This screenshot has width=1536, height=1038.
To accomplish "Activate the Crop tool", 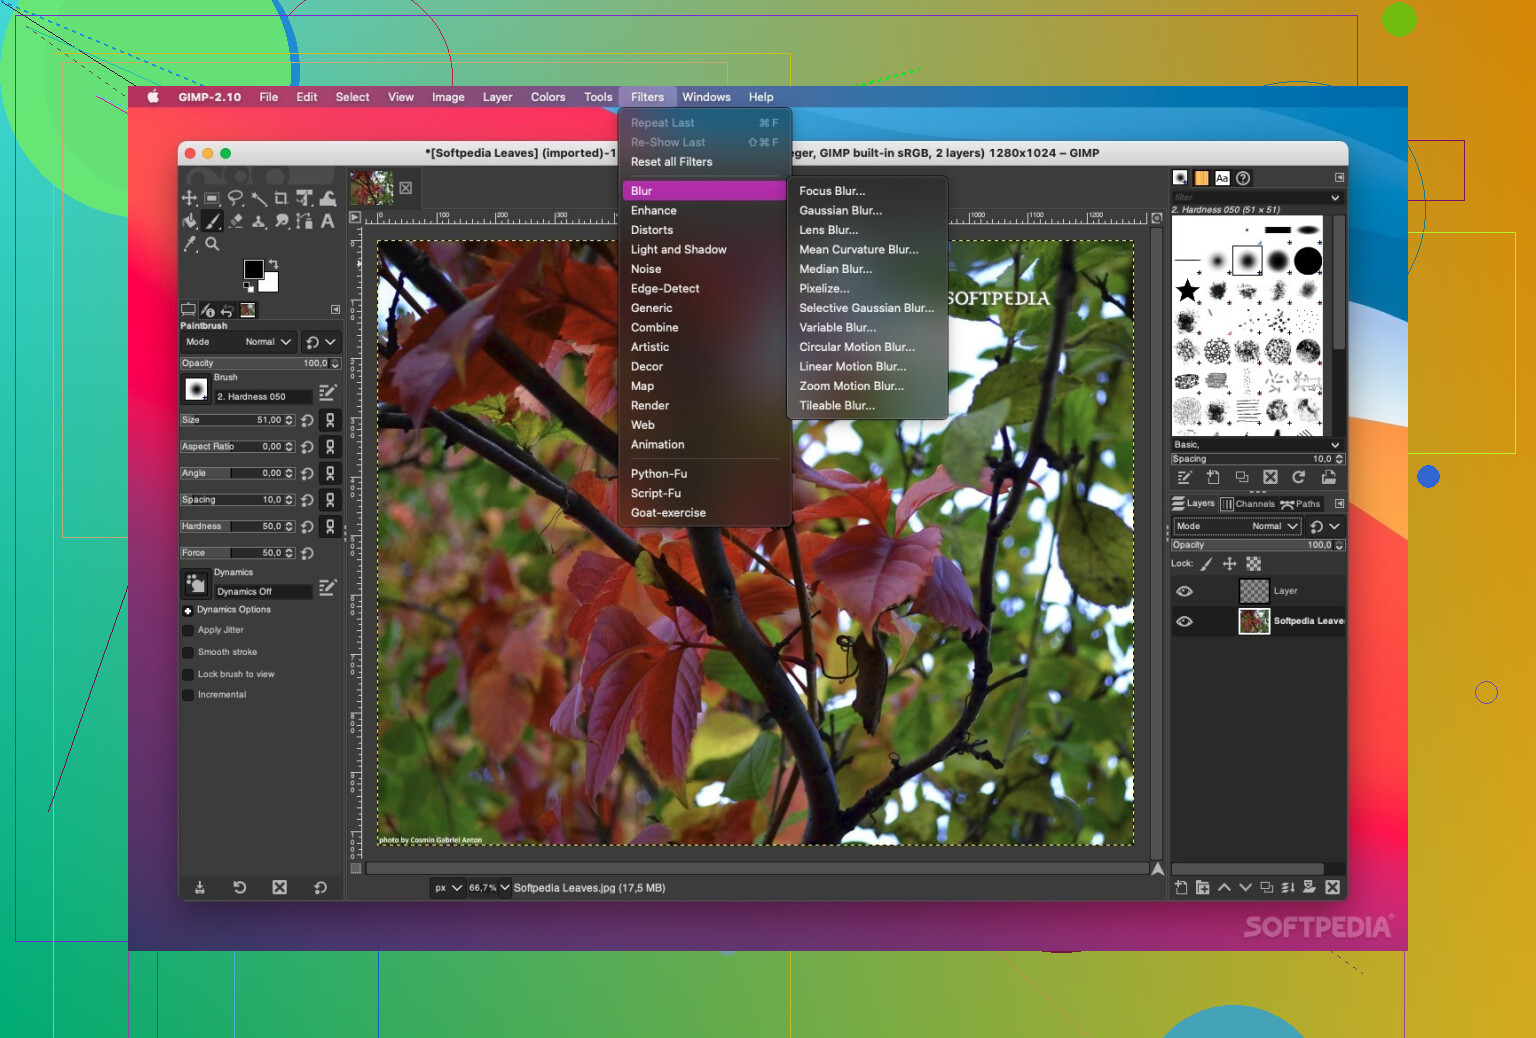I will point(283,198).
